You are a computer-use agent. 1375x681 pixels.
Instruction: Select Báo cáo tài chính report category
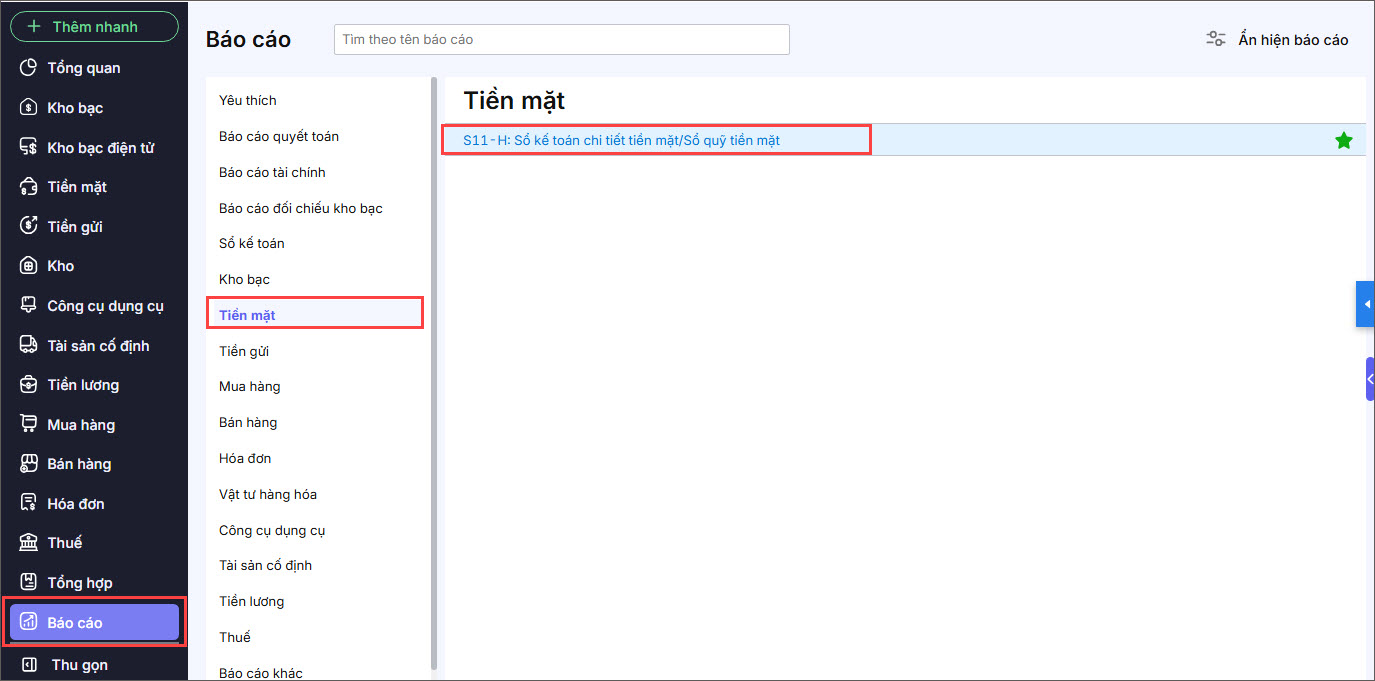pyautogui.click(x=272, y=172)
